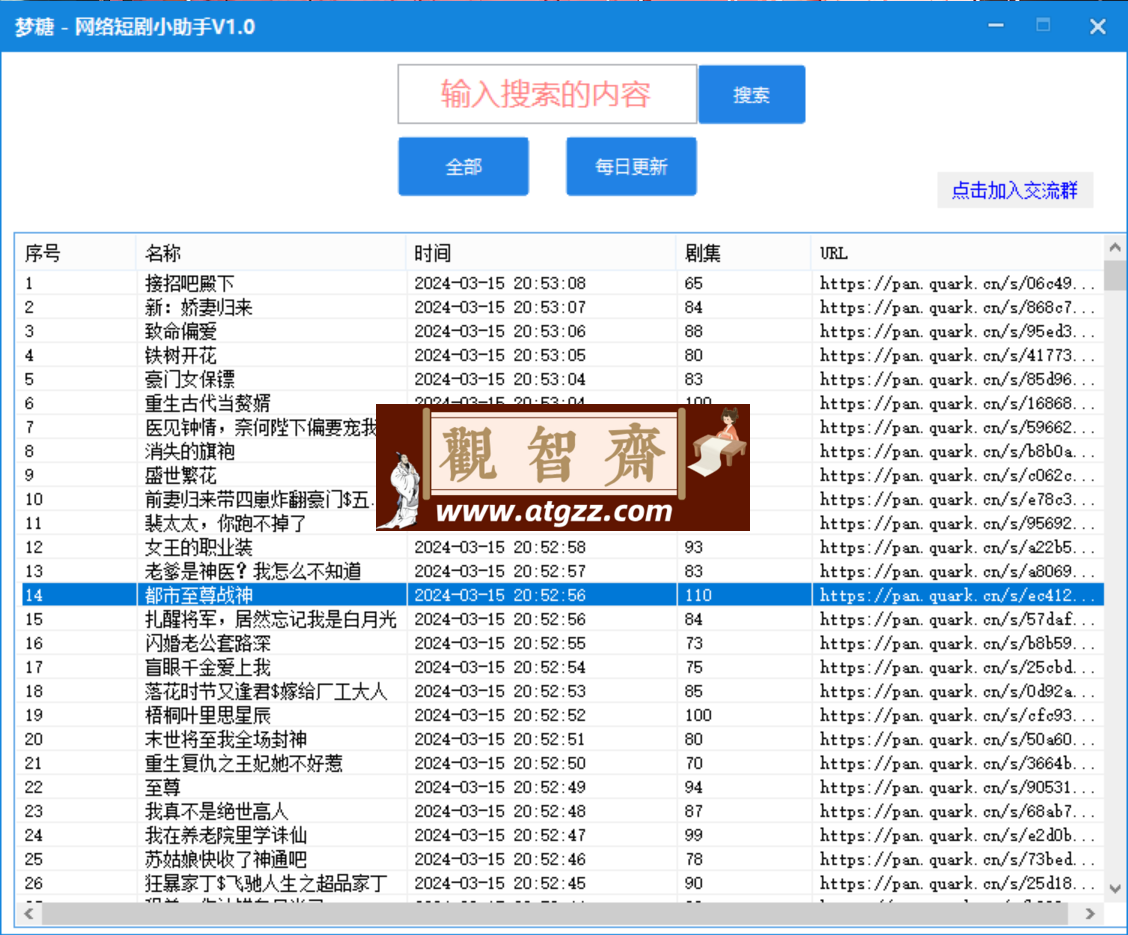Click URL cell of 铁树开花 row
Viewport: 1128px width, 935px height.
pyautogui.click(x=958, y=355)
